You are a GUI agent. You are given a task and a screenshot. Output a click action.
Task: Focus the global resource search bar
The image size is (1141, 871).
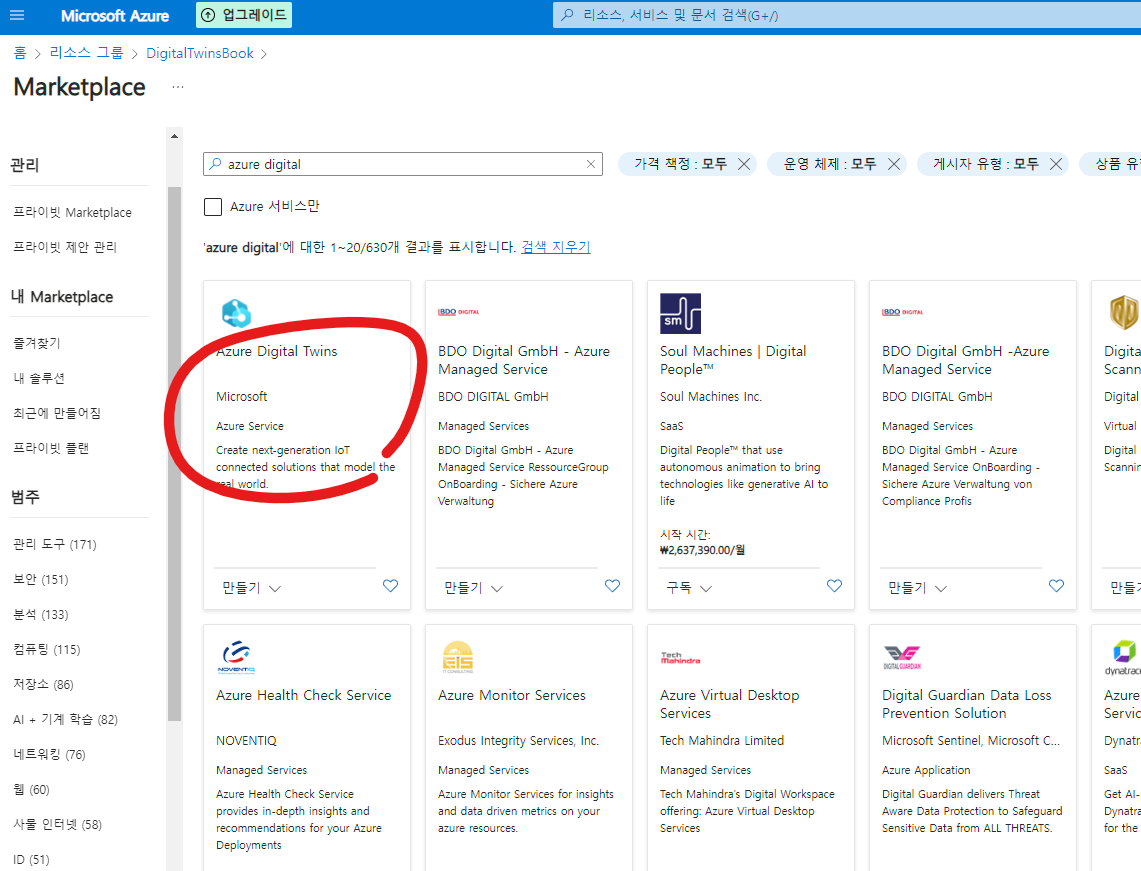tap(846, 15)
